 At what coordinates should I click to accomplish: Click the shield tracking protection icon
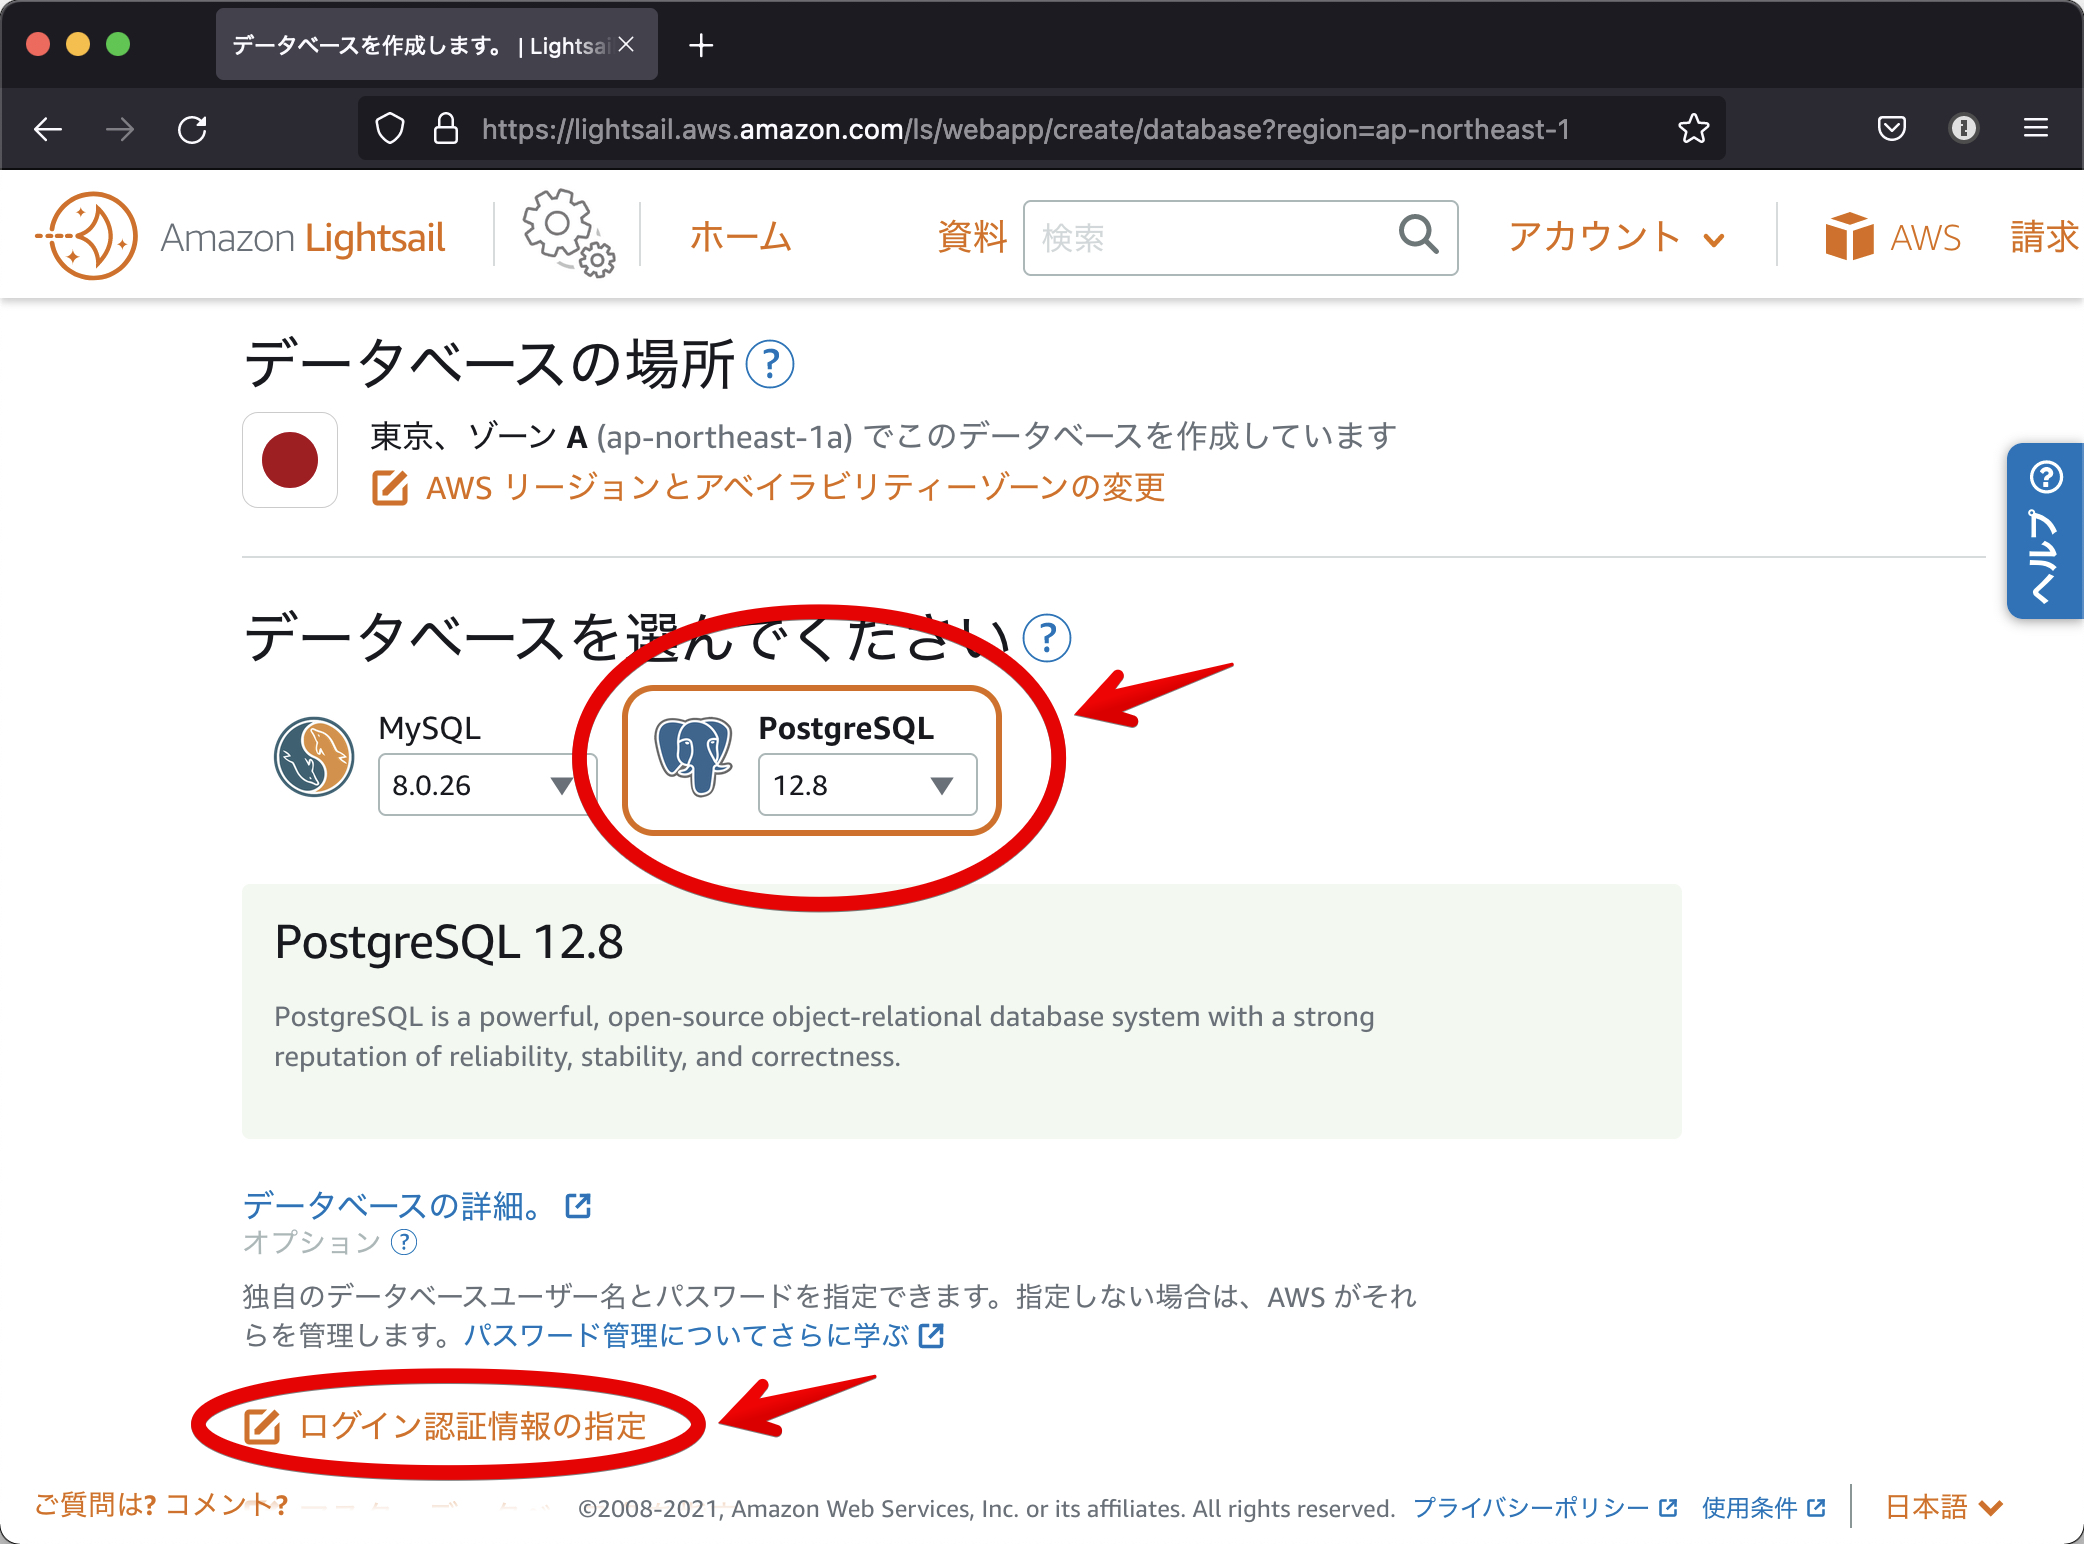pos(390,129)
